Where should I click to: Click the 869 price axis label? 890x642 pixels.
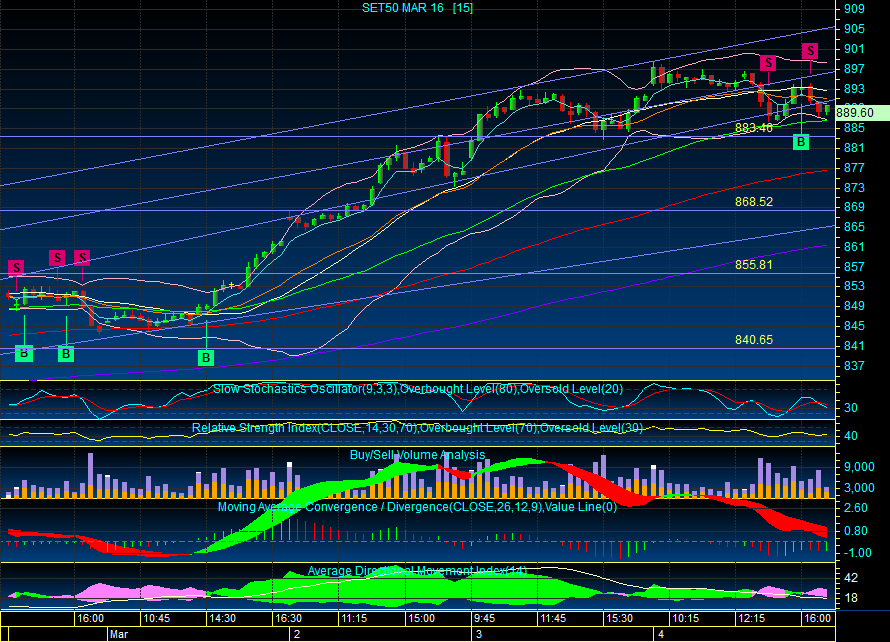tap(854, 207)
